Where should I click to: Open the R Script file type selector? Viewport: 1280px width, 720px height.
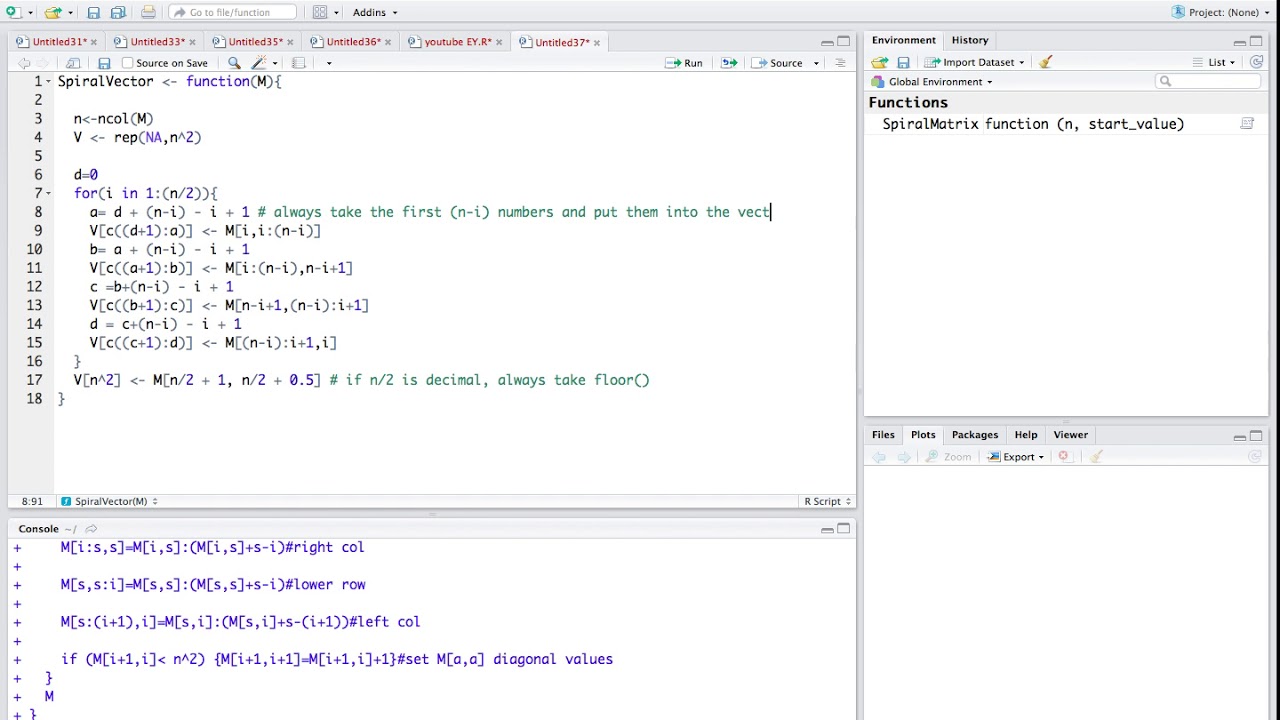(827, 501)
